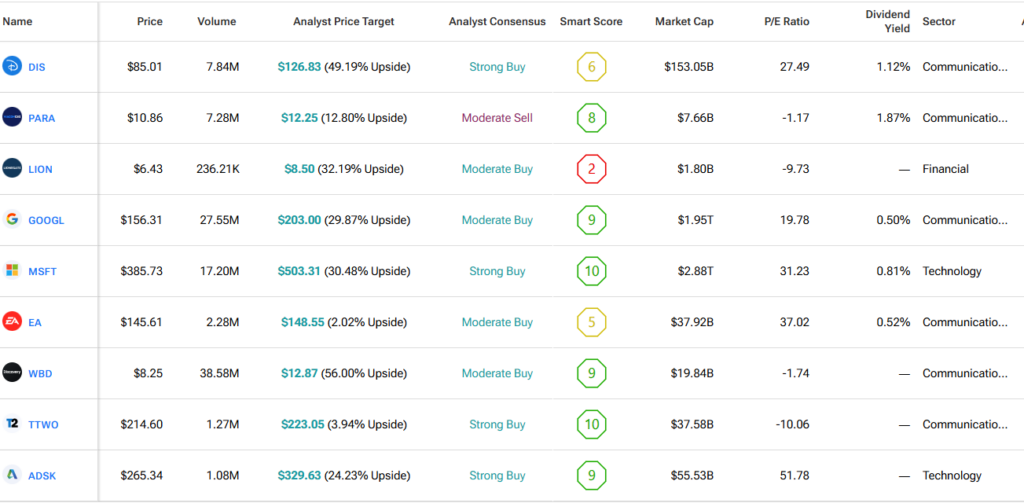Click the Google logo icon beside GOOGL
The height and width of the screenshot is (503, 1024).
(12, 220)
